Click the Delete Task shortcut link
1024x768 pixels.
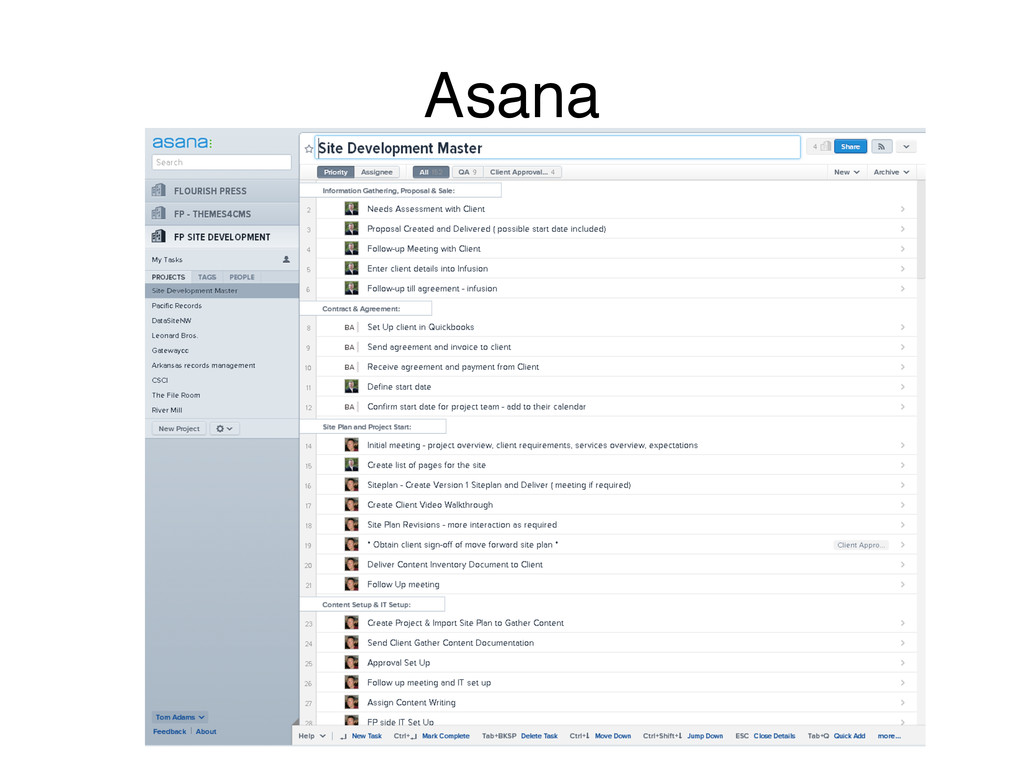click(x=539, y=736)
